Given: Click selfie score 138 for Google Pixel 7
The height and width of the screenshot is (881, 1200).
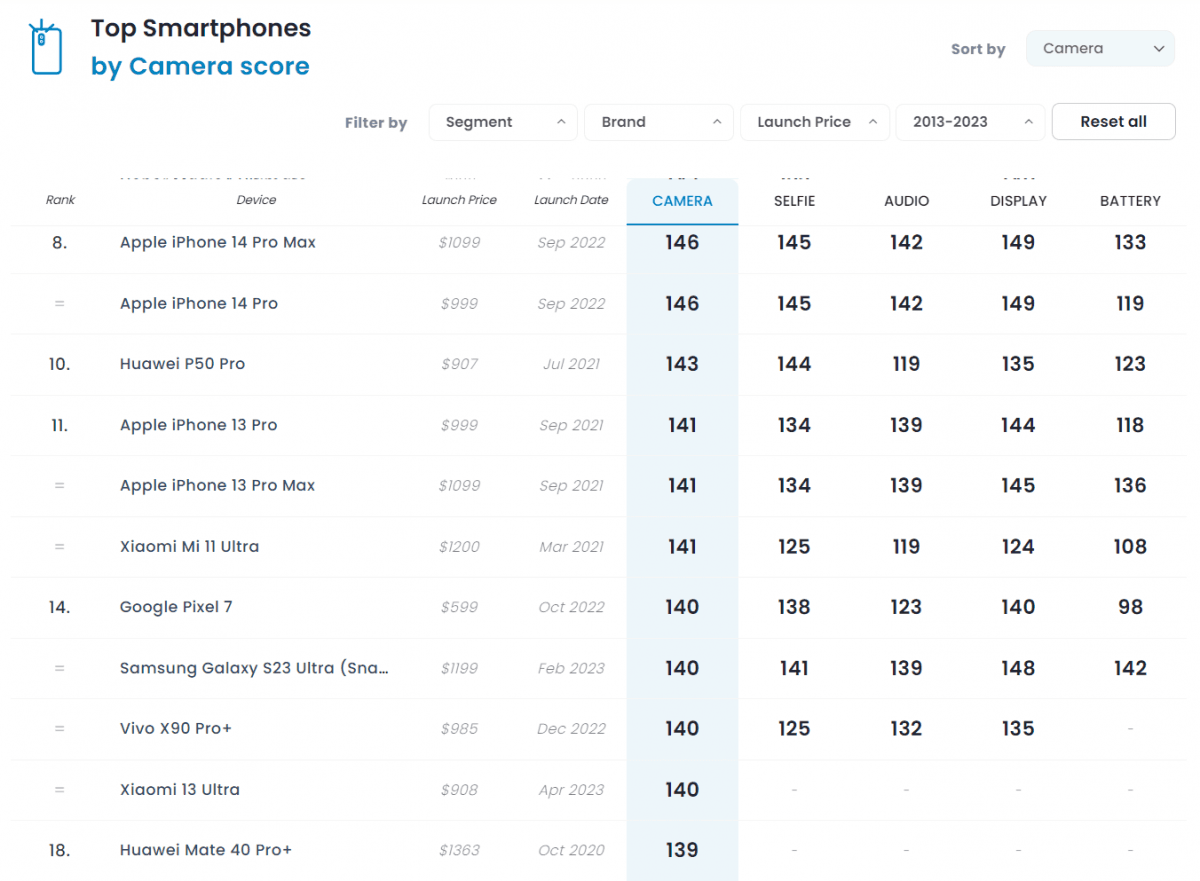Looking at the screenshot, I should [x=794, y=607].
